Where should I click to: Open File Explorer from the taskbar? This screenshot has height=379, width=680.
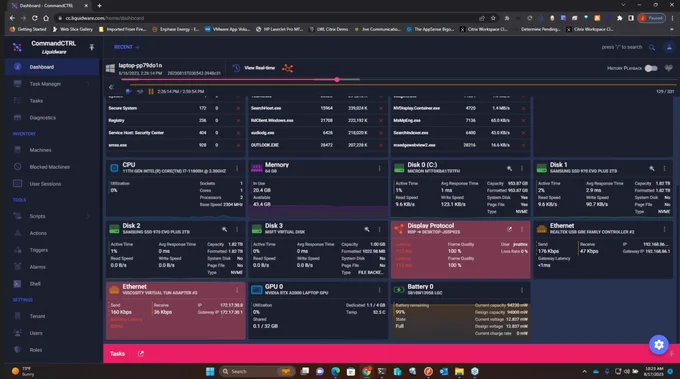click(459, 372)
